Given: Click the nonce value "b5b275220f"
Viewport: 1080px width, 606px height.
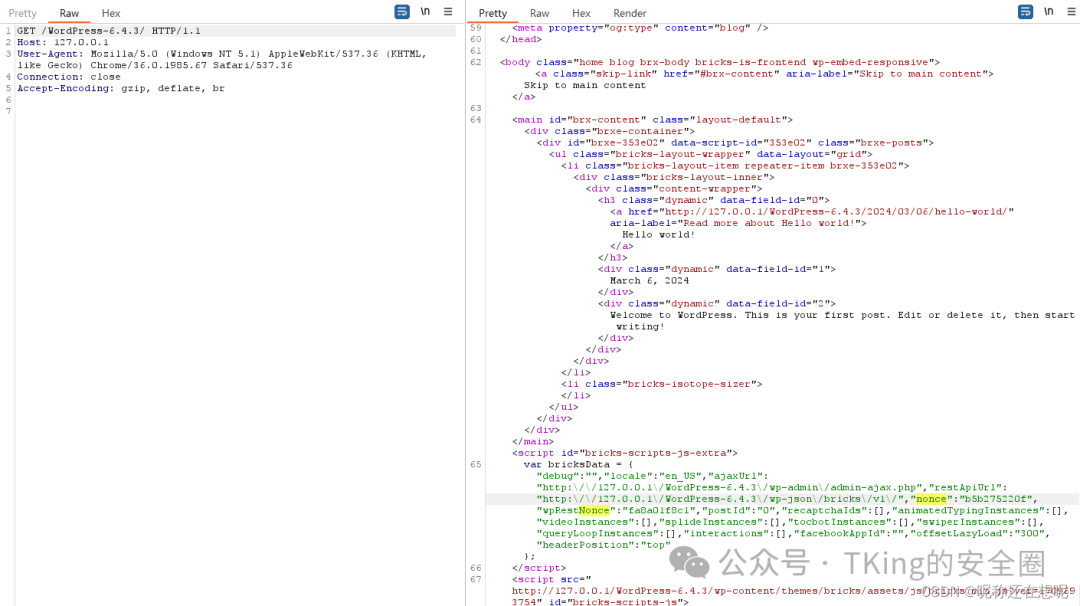Looking at the screenshot, I should 995,499.
